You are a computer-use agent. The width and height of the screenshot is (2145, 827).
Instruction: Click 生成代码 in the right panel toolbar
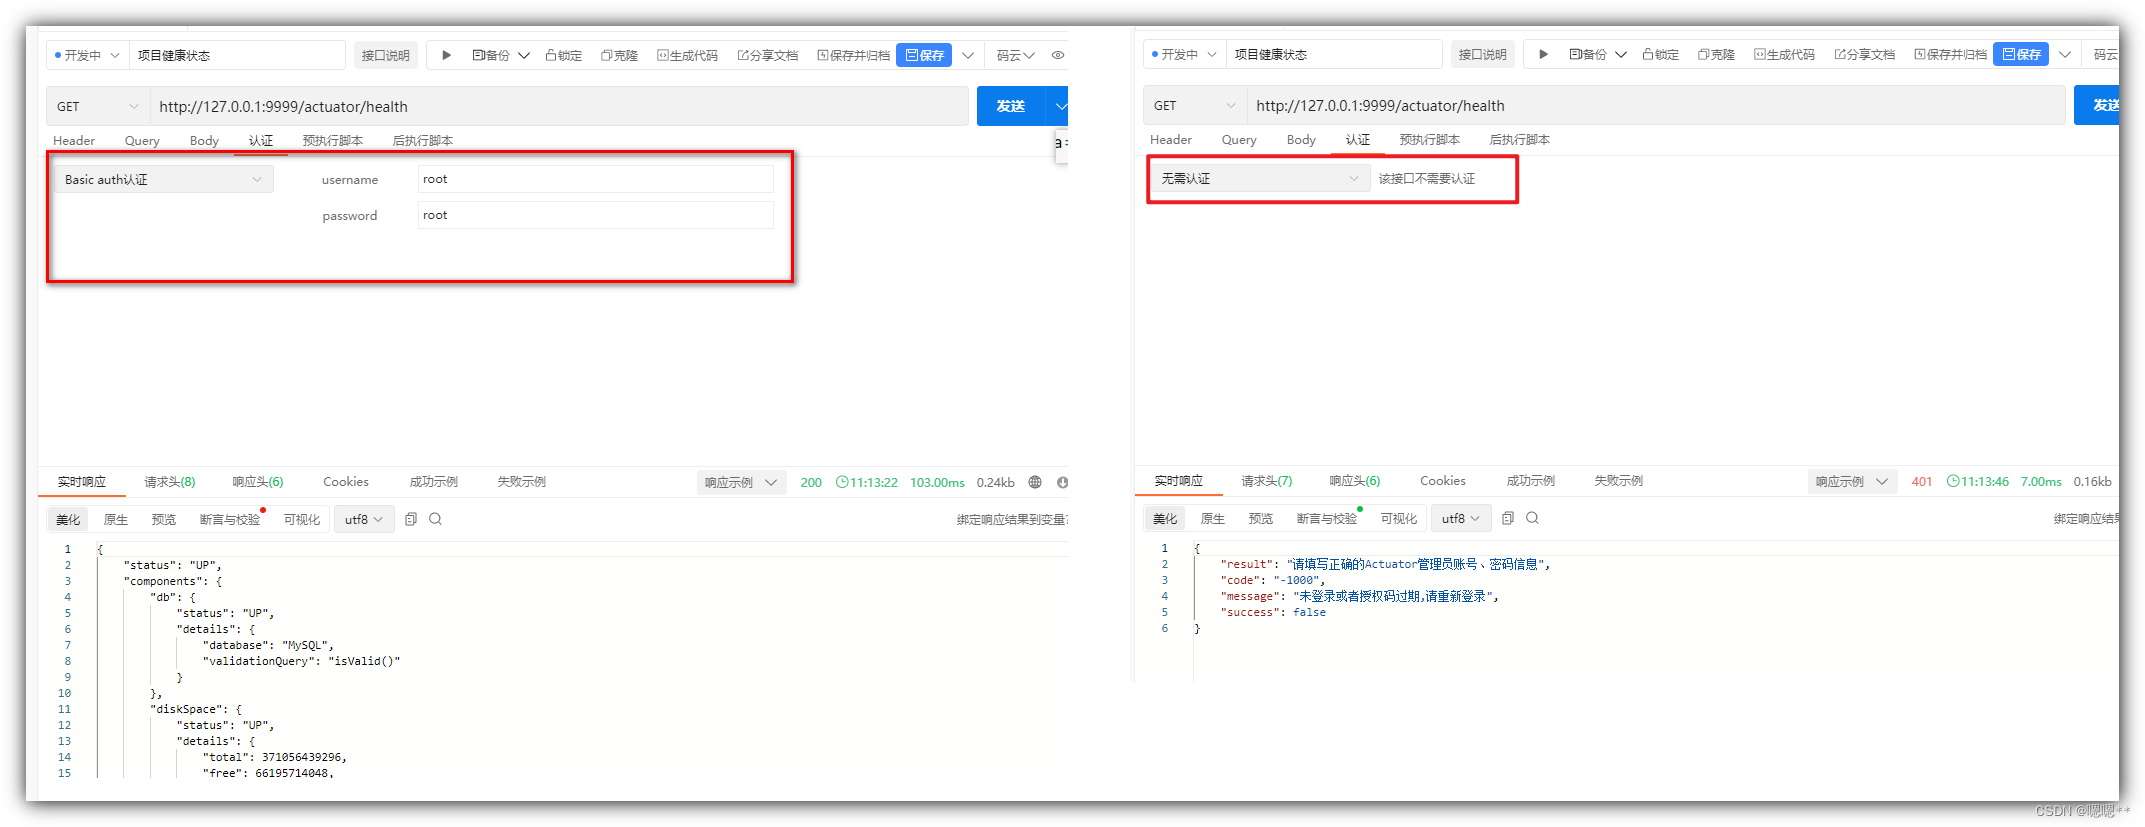(1784, 54)
